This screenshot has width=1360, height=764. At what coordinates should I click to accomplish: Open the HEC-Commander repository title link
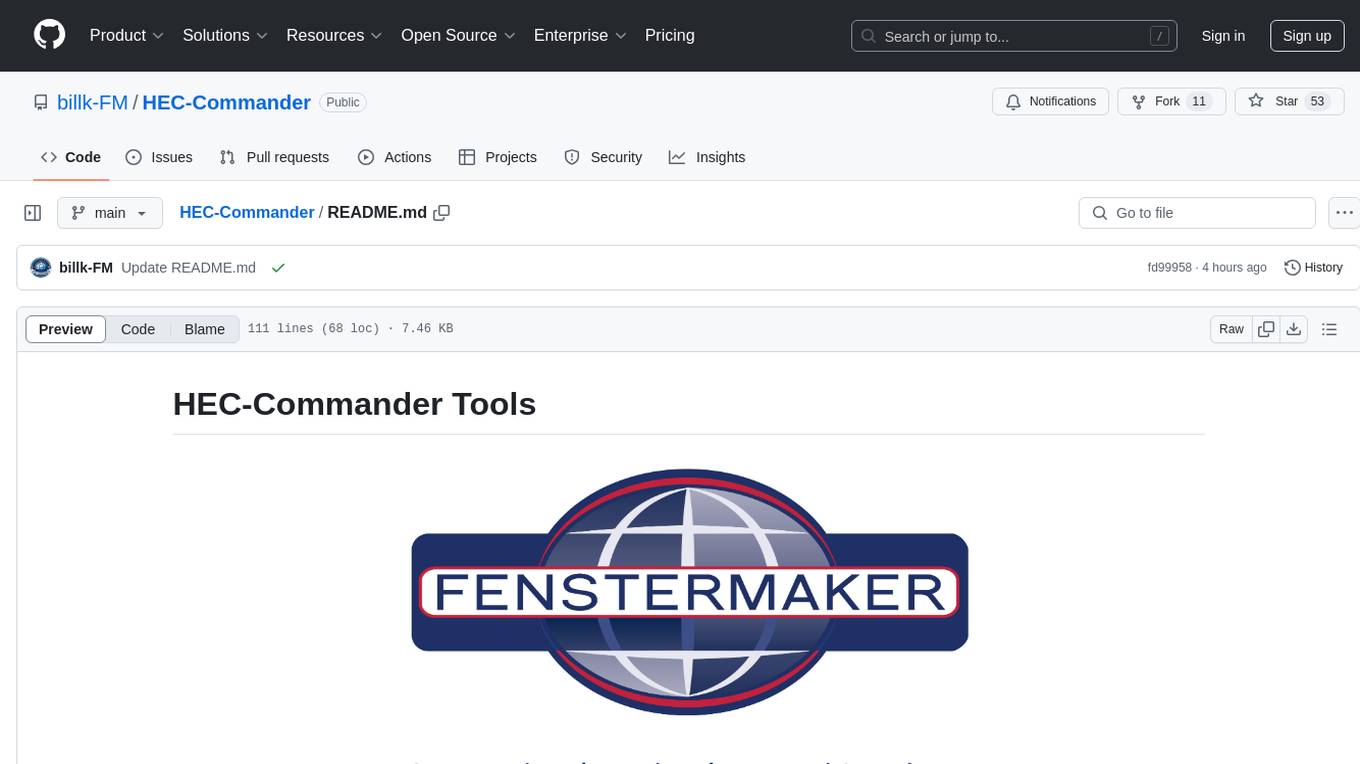[227, 102]
